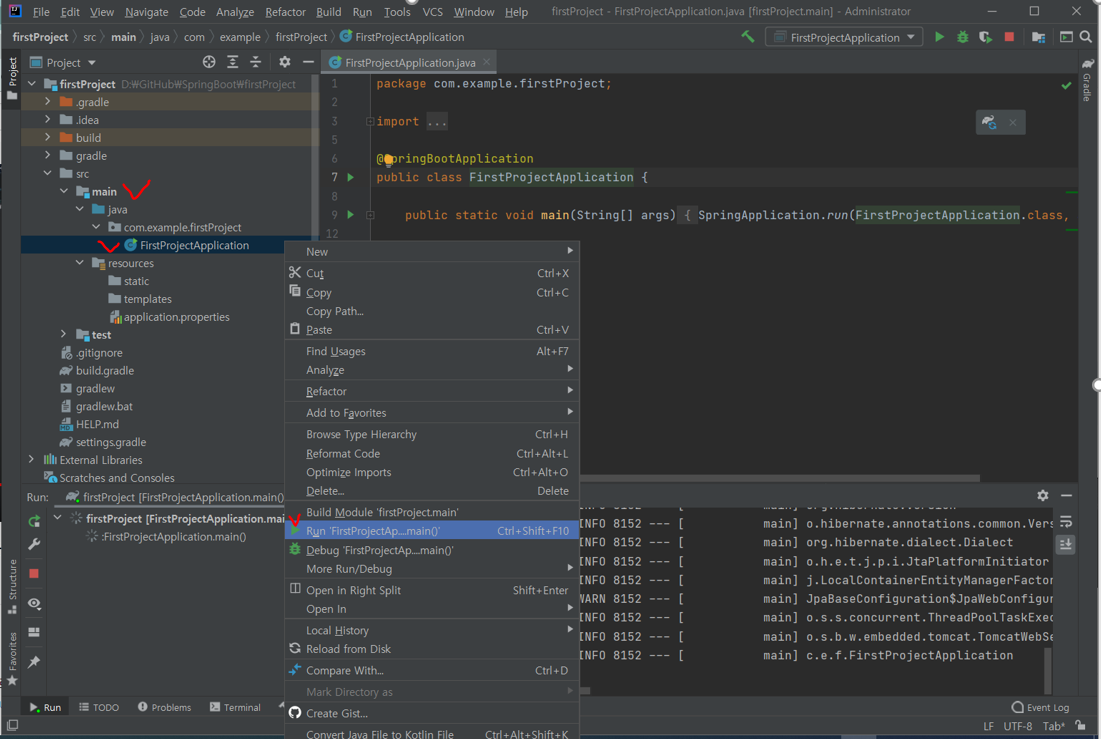Load Gradle changes floating icon in editor
Viewport: 1101px width, 739px height.
click(x=989, y=122)
